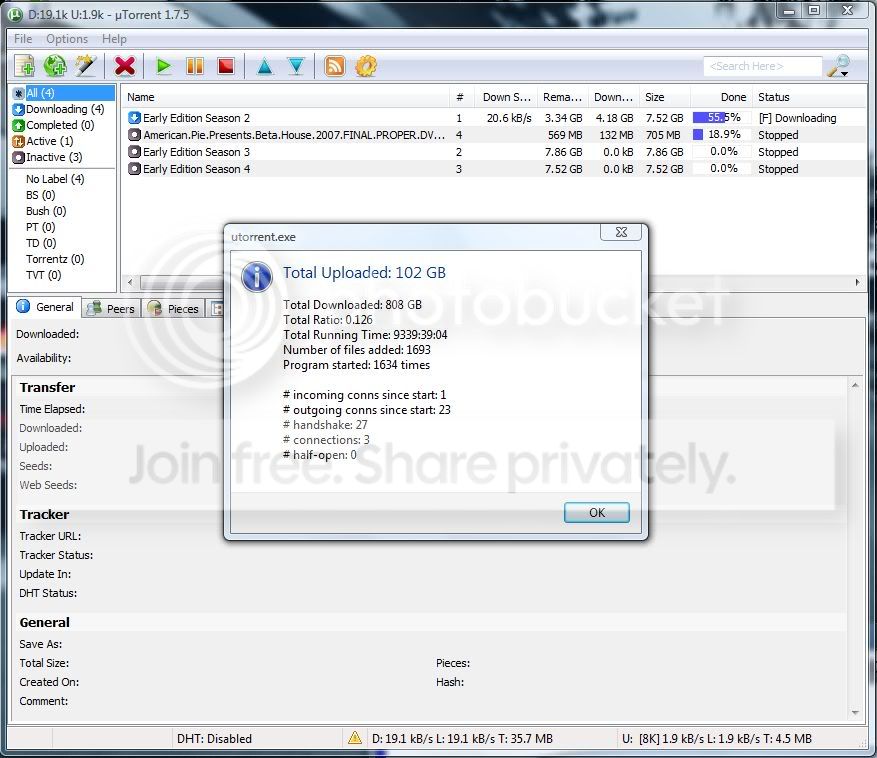Viewport: 877px width, 758px height.
Task: Click the download speed status bar entry
Action: pos(463,738)
